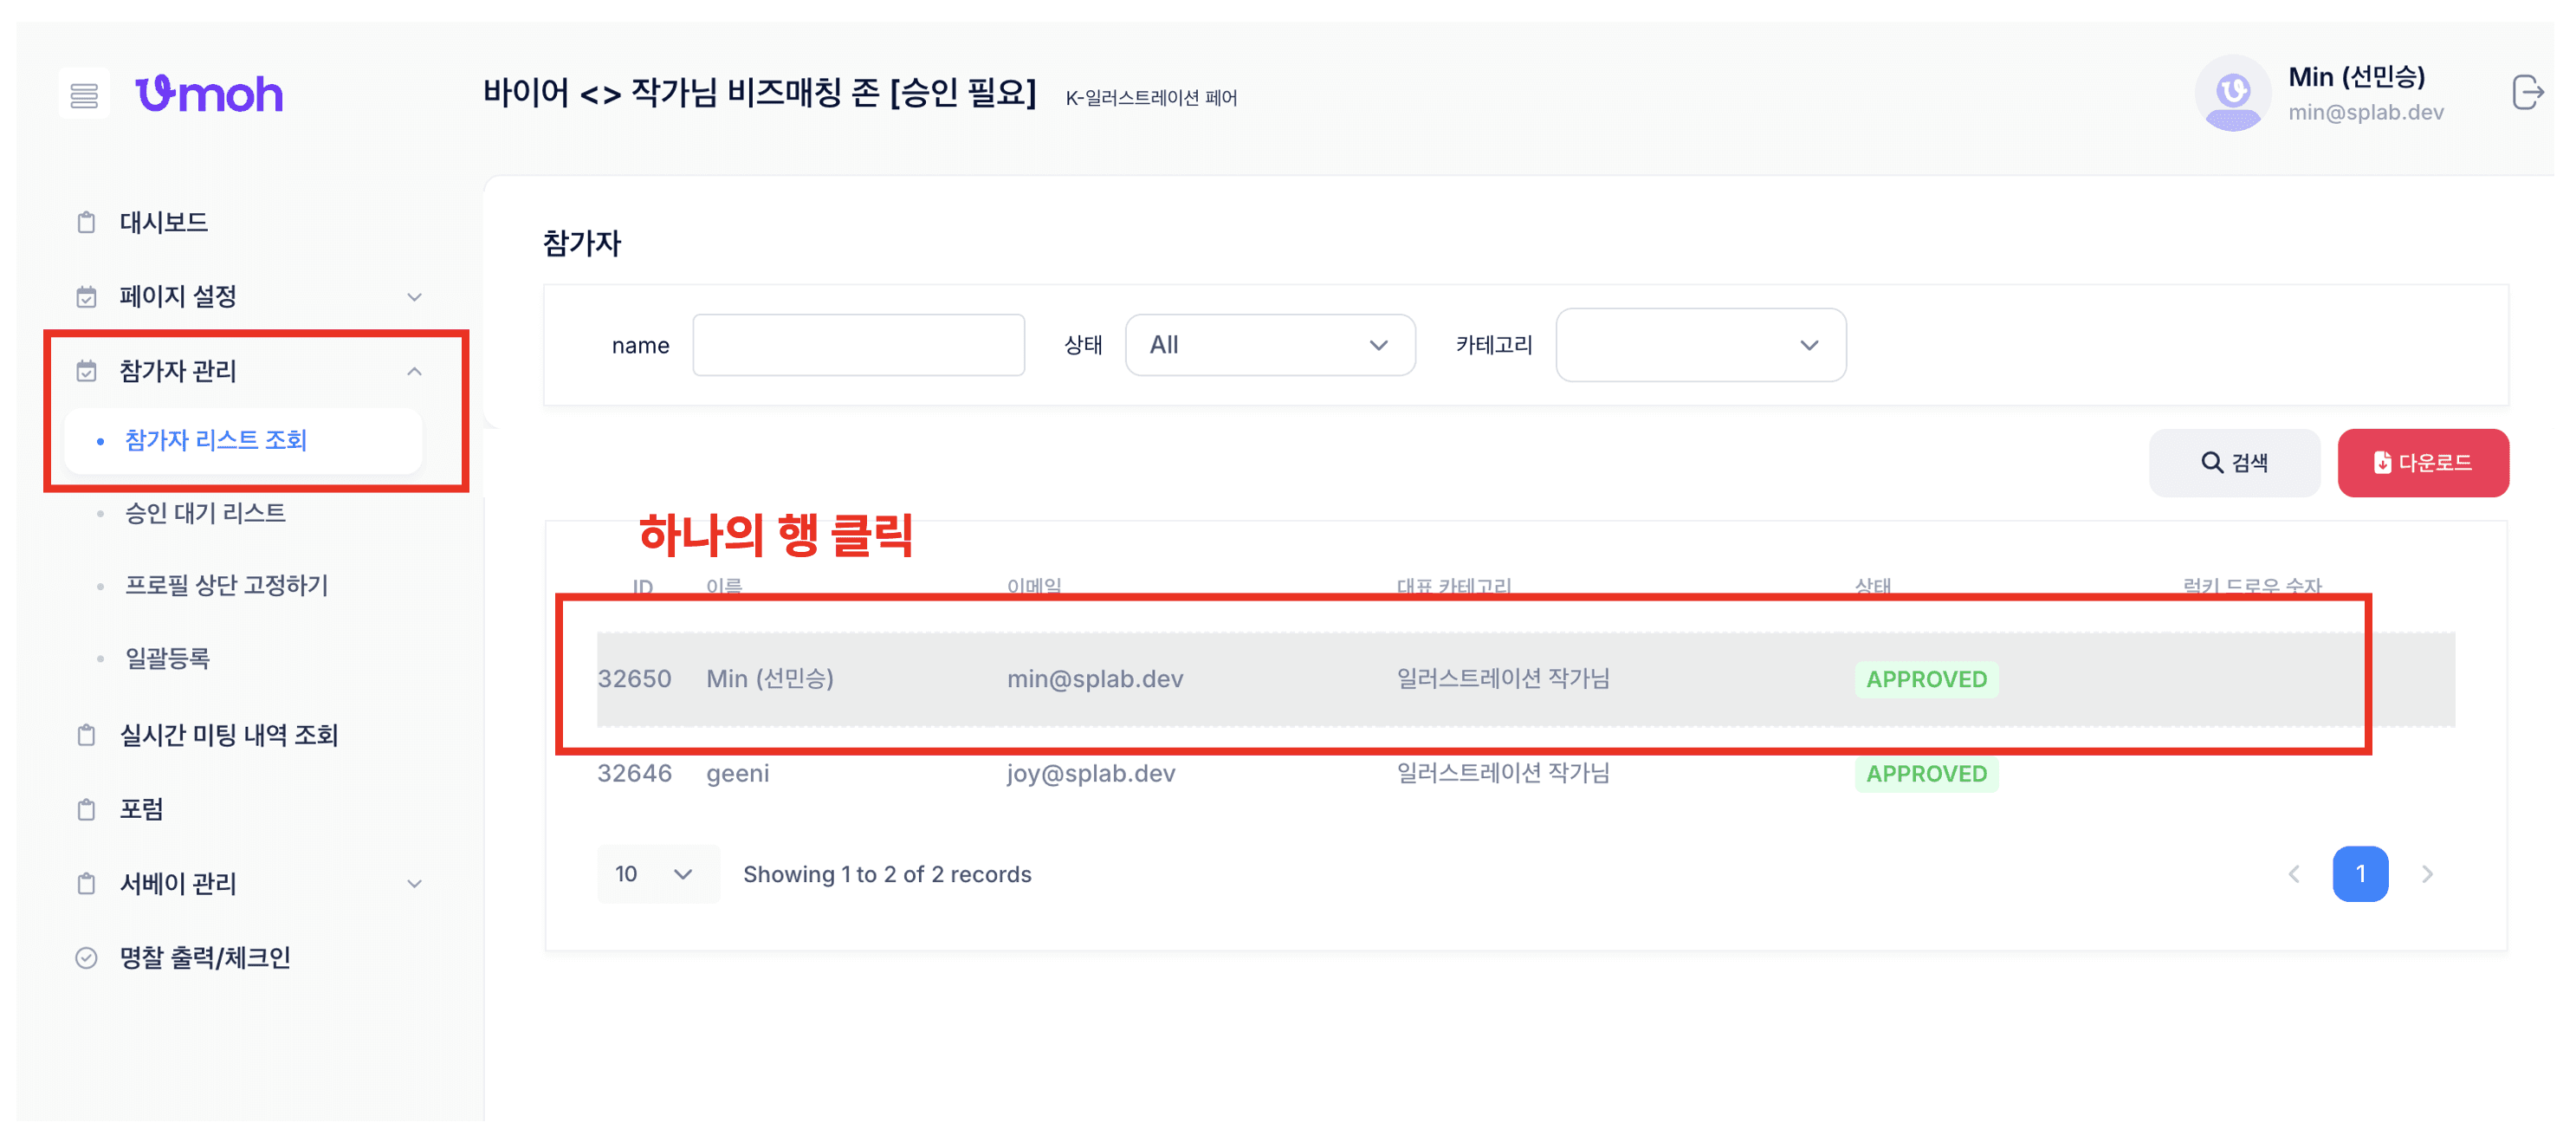Expand the 서베이 관리 menu chevron
Viewport: 2576px width, 1142px height.
click(x=414, y=883)
